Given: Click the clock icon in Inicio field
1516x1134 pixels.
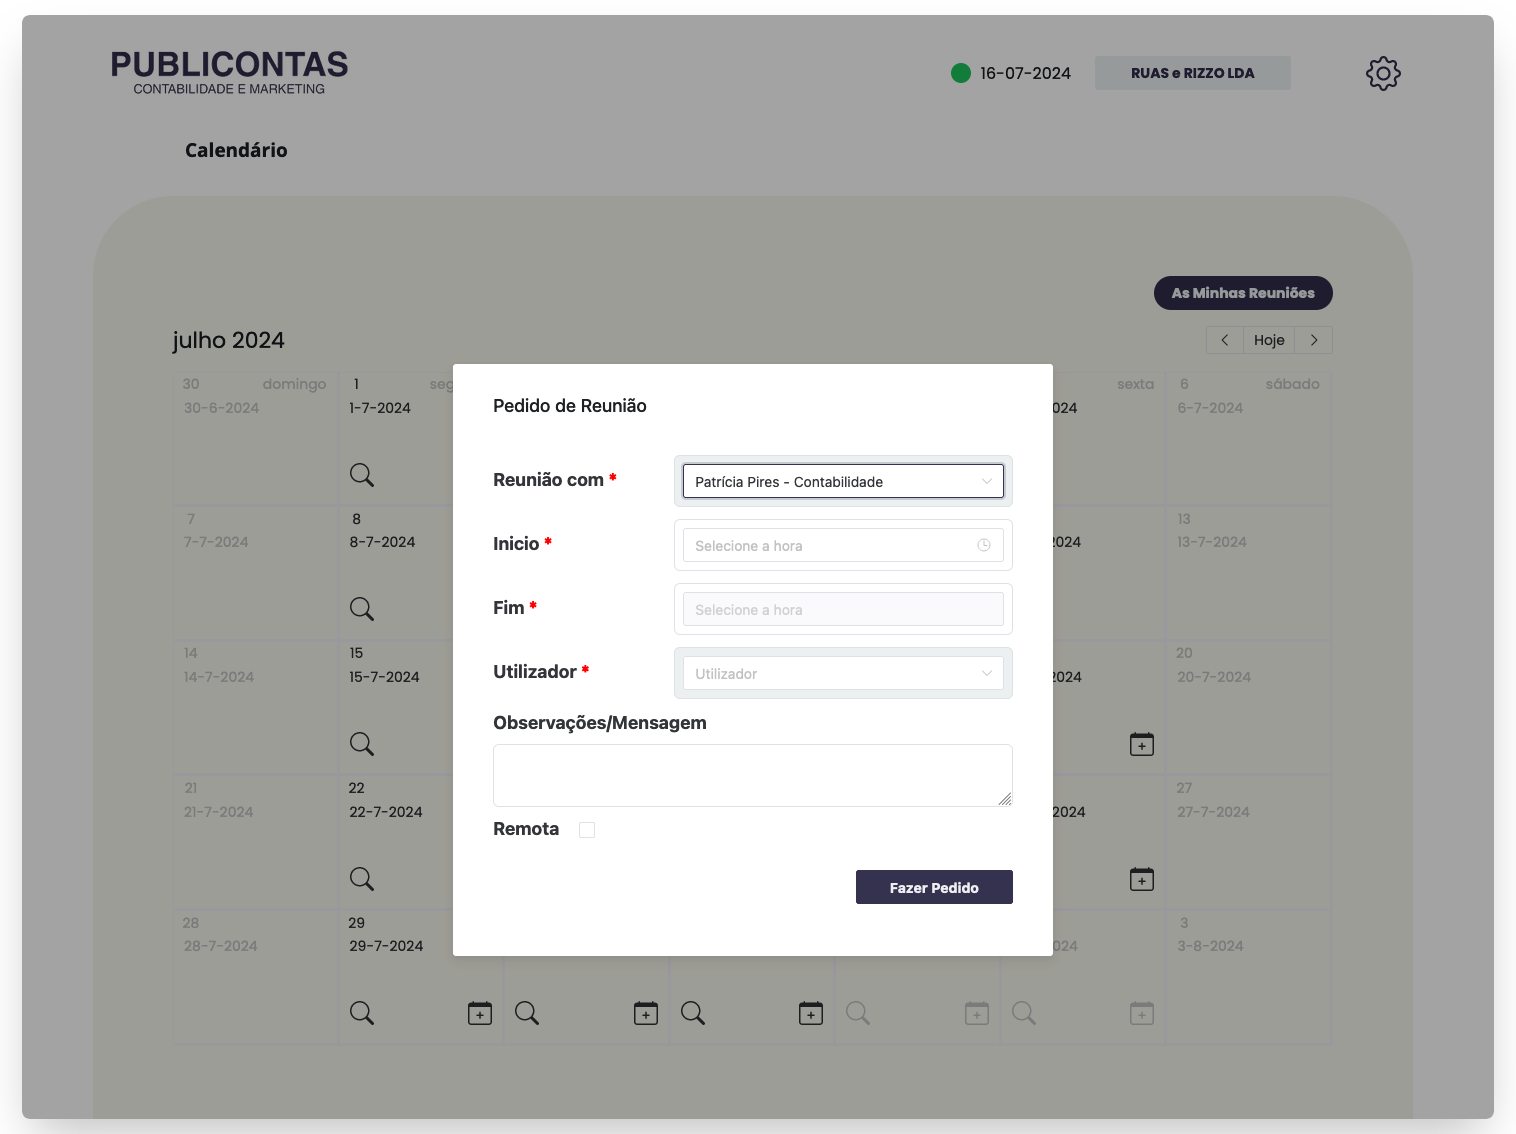Looking at the screenshot, I should tap(984, 545).
